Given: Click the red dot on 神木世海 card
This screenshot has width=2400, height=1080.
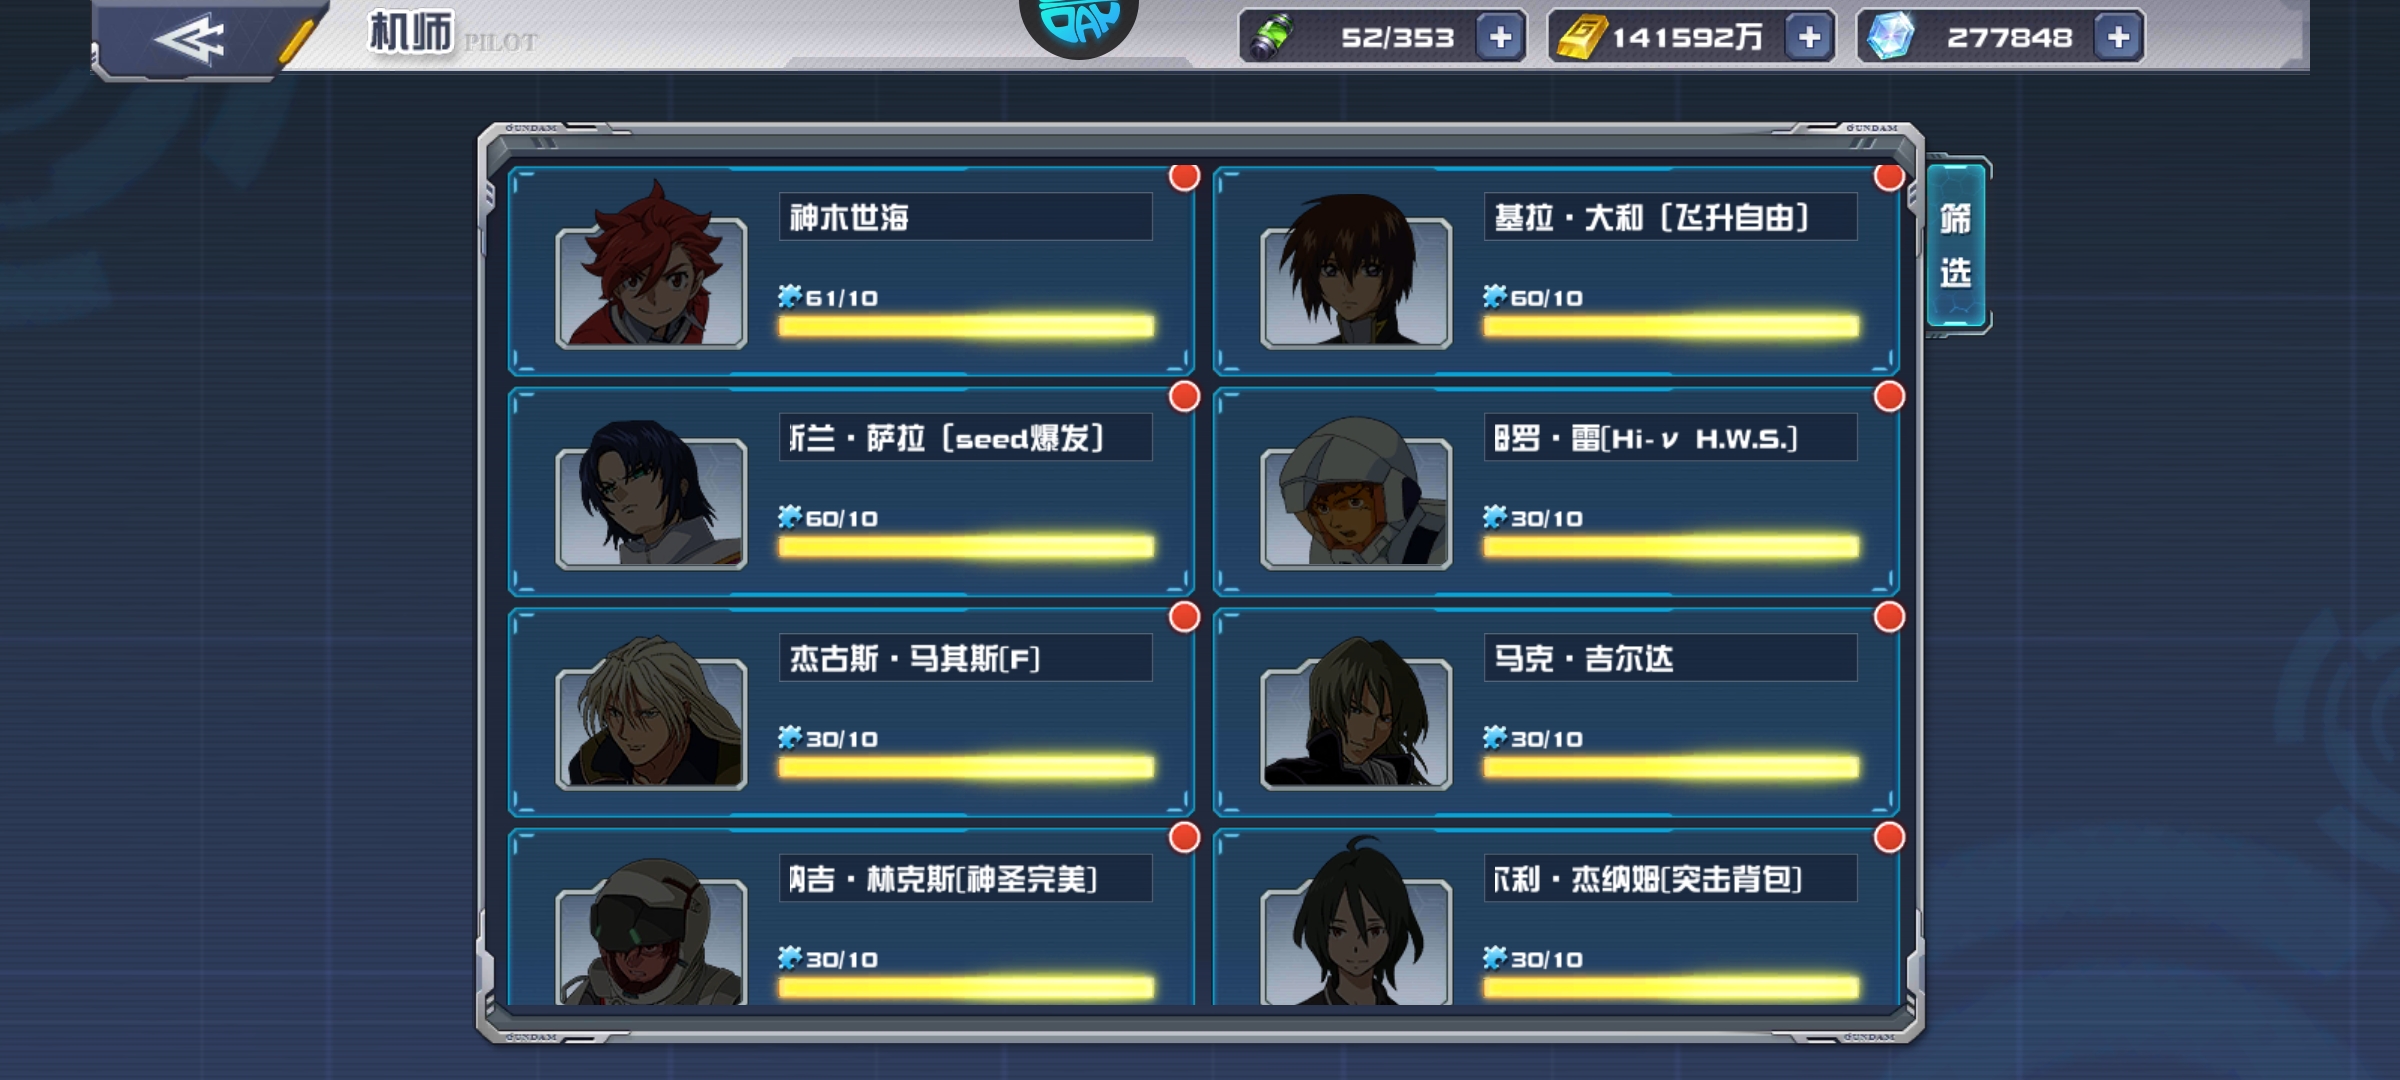Looking at the screenshot, I should pyautogui.click(x=1184, y=177).
